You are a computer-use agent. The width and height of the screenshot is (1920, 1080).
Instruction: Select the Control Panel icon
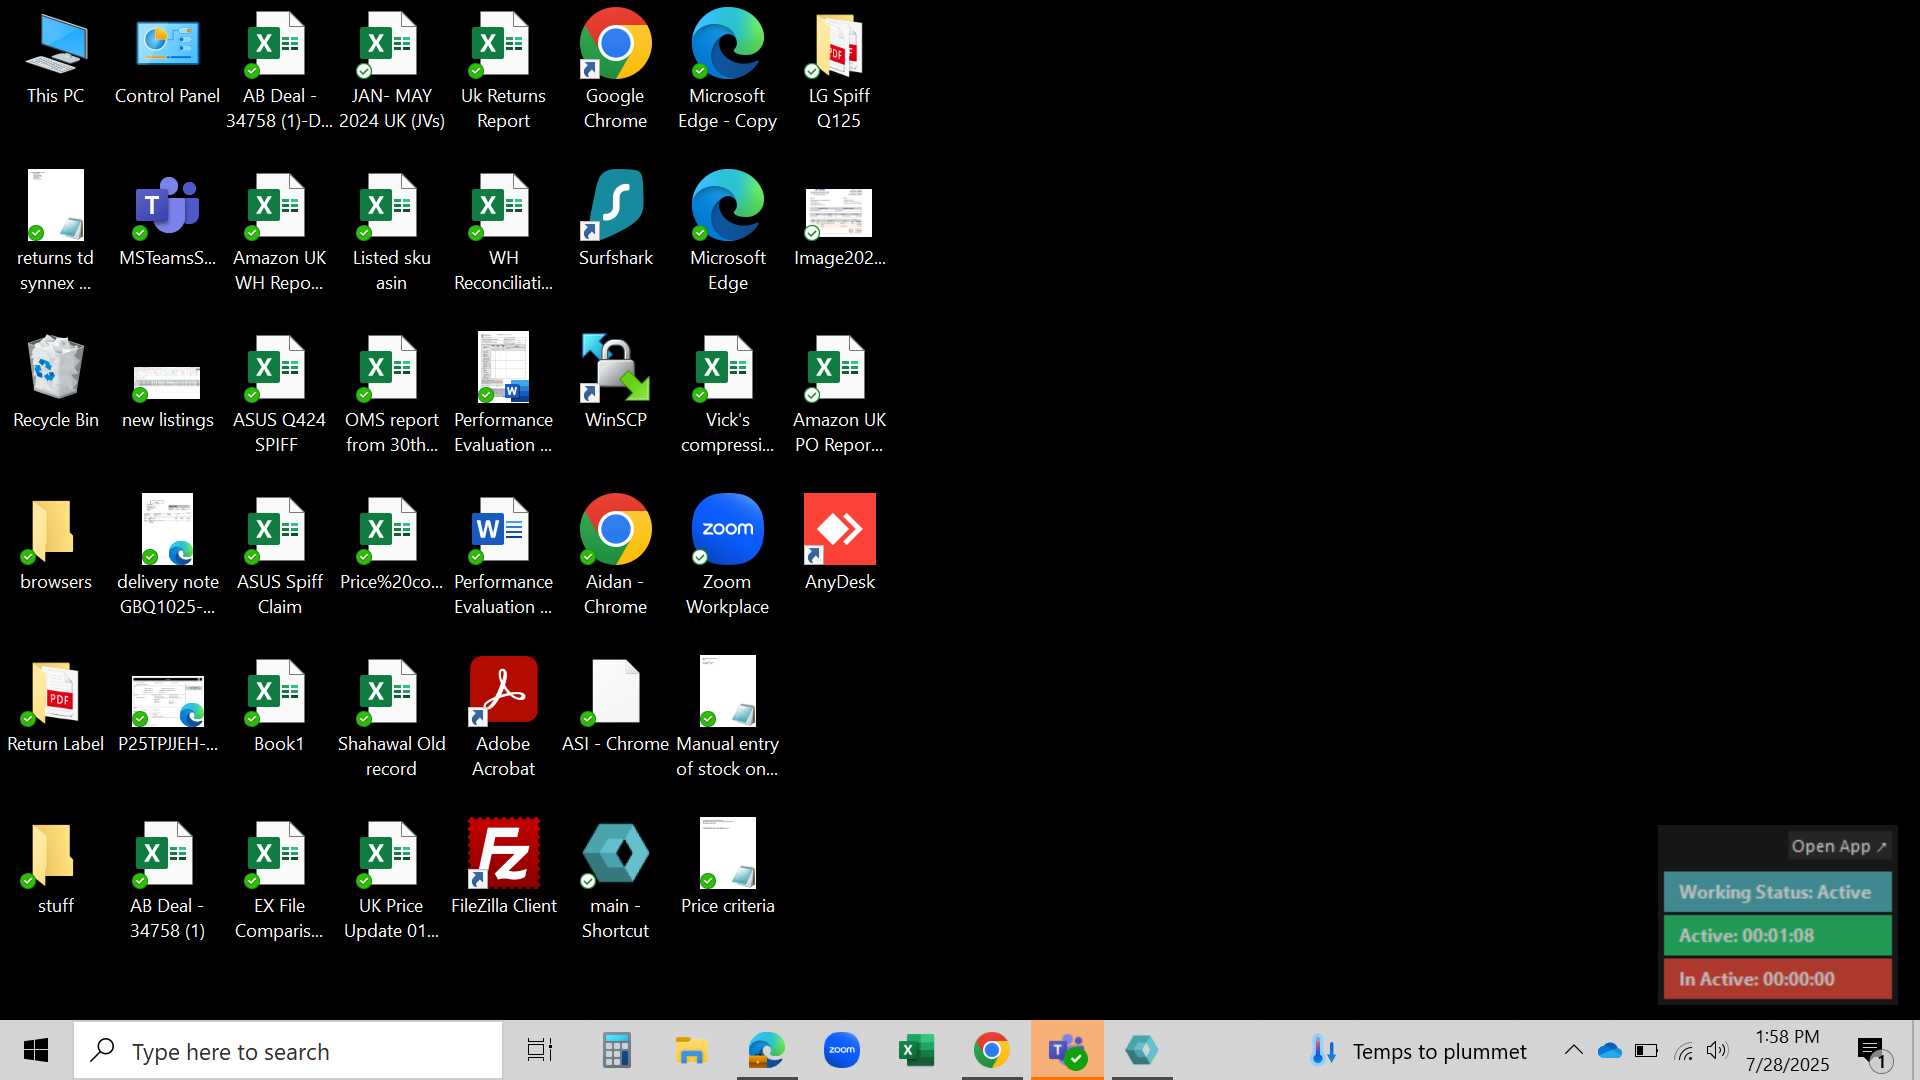(167, 58)
